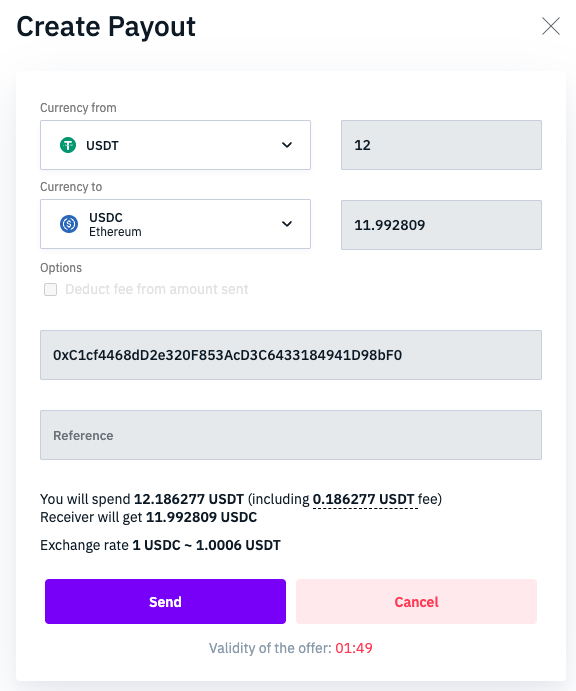The height and width of the screenshot is (691, 576).
Task: Click the blue USDC coin icon
Action: click(x=69, y=224)
